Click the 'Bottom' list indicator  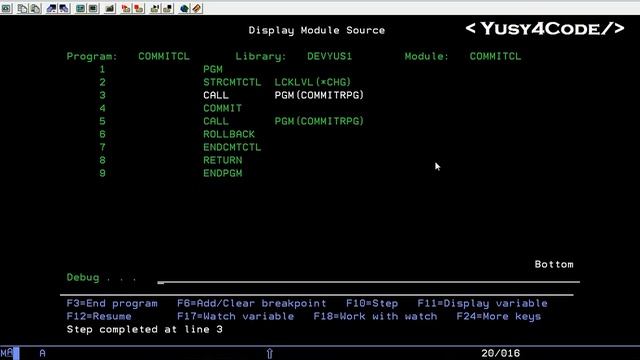click(x=554, y=264)
